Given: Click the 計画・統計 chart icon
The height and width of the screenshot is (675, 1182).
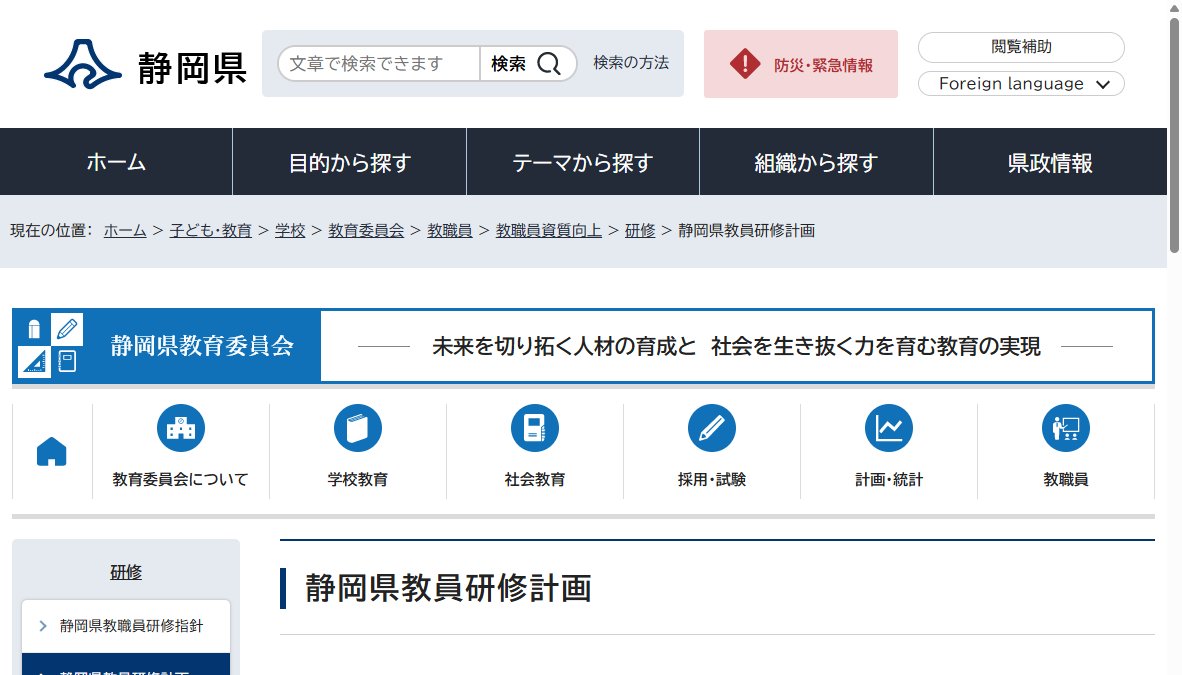Looking at the screenshot, I should pos(889,428).
